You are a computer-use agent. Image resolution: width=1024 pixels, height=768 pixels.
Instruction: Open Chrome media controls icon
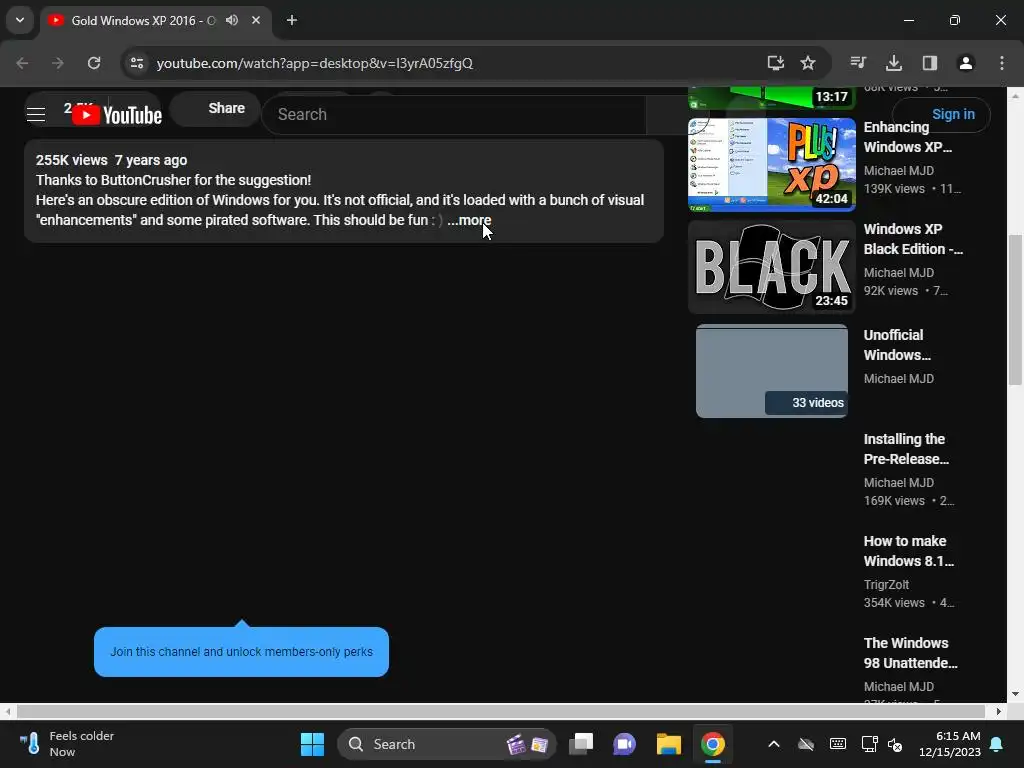(x=858, y=63)
